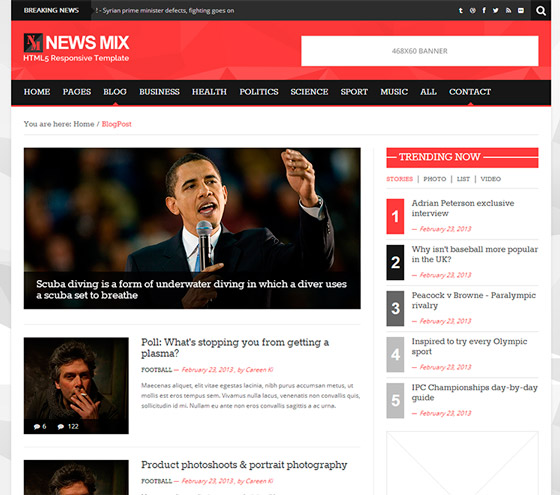
Task: Click the Flickr social icon
Action: [x=521, y=10]
